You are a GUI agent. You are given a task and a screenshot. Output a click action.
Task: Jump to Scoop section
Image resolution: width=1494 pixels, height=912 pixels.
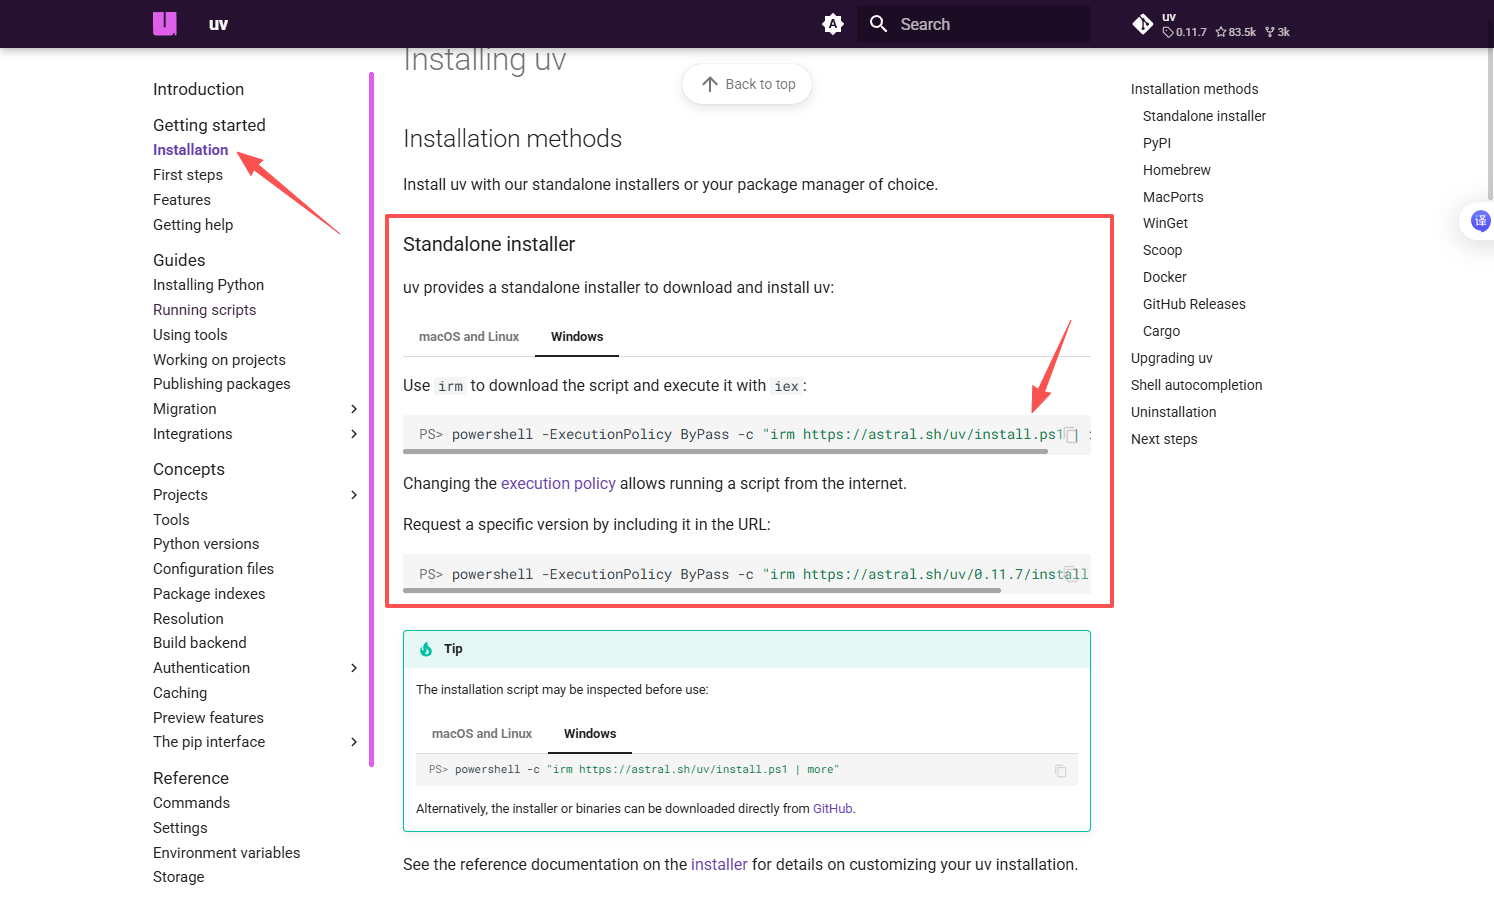pyautogui.click(x=1162, y=250)
